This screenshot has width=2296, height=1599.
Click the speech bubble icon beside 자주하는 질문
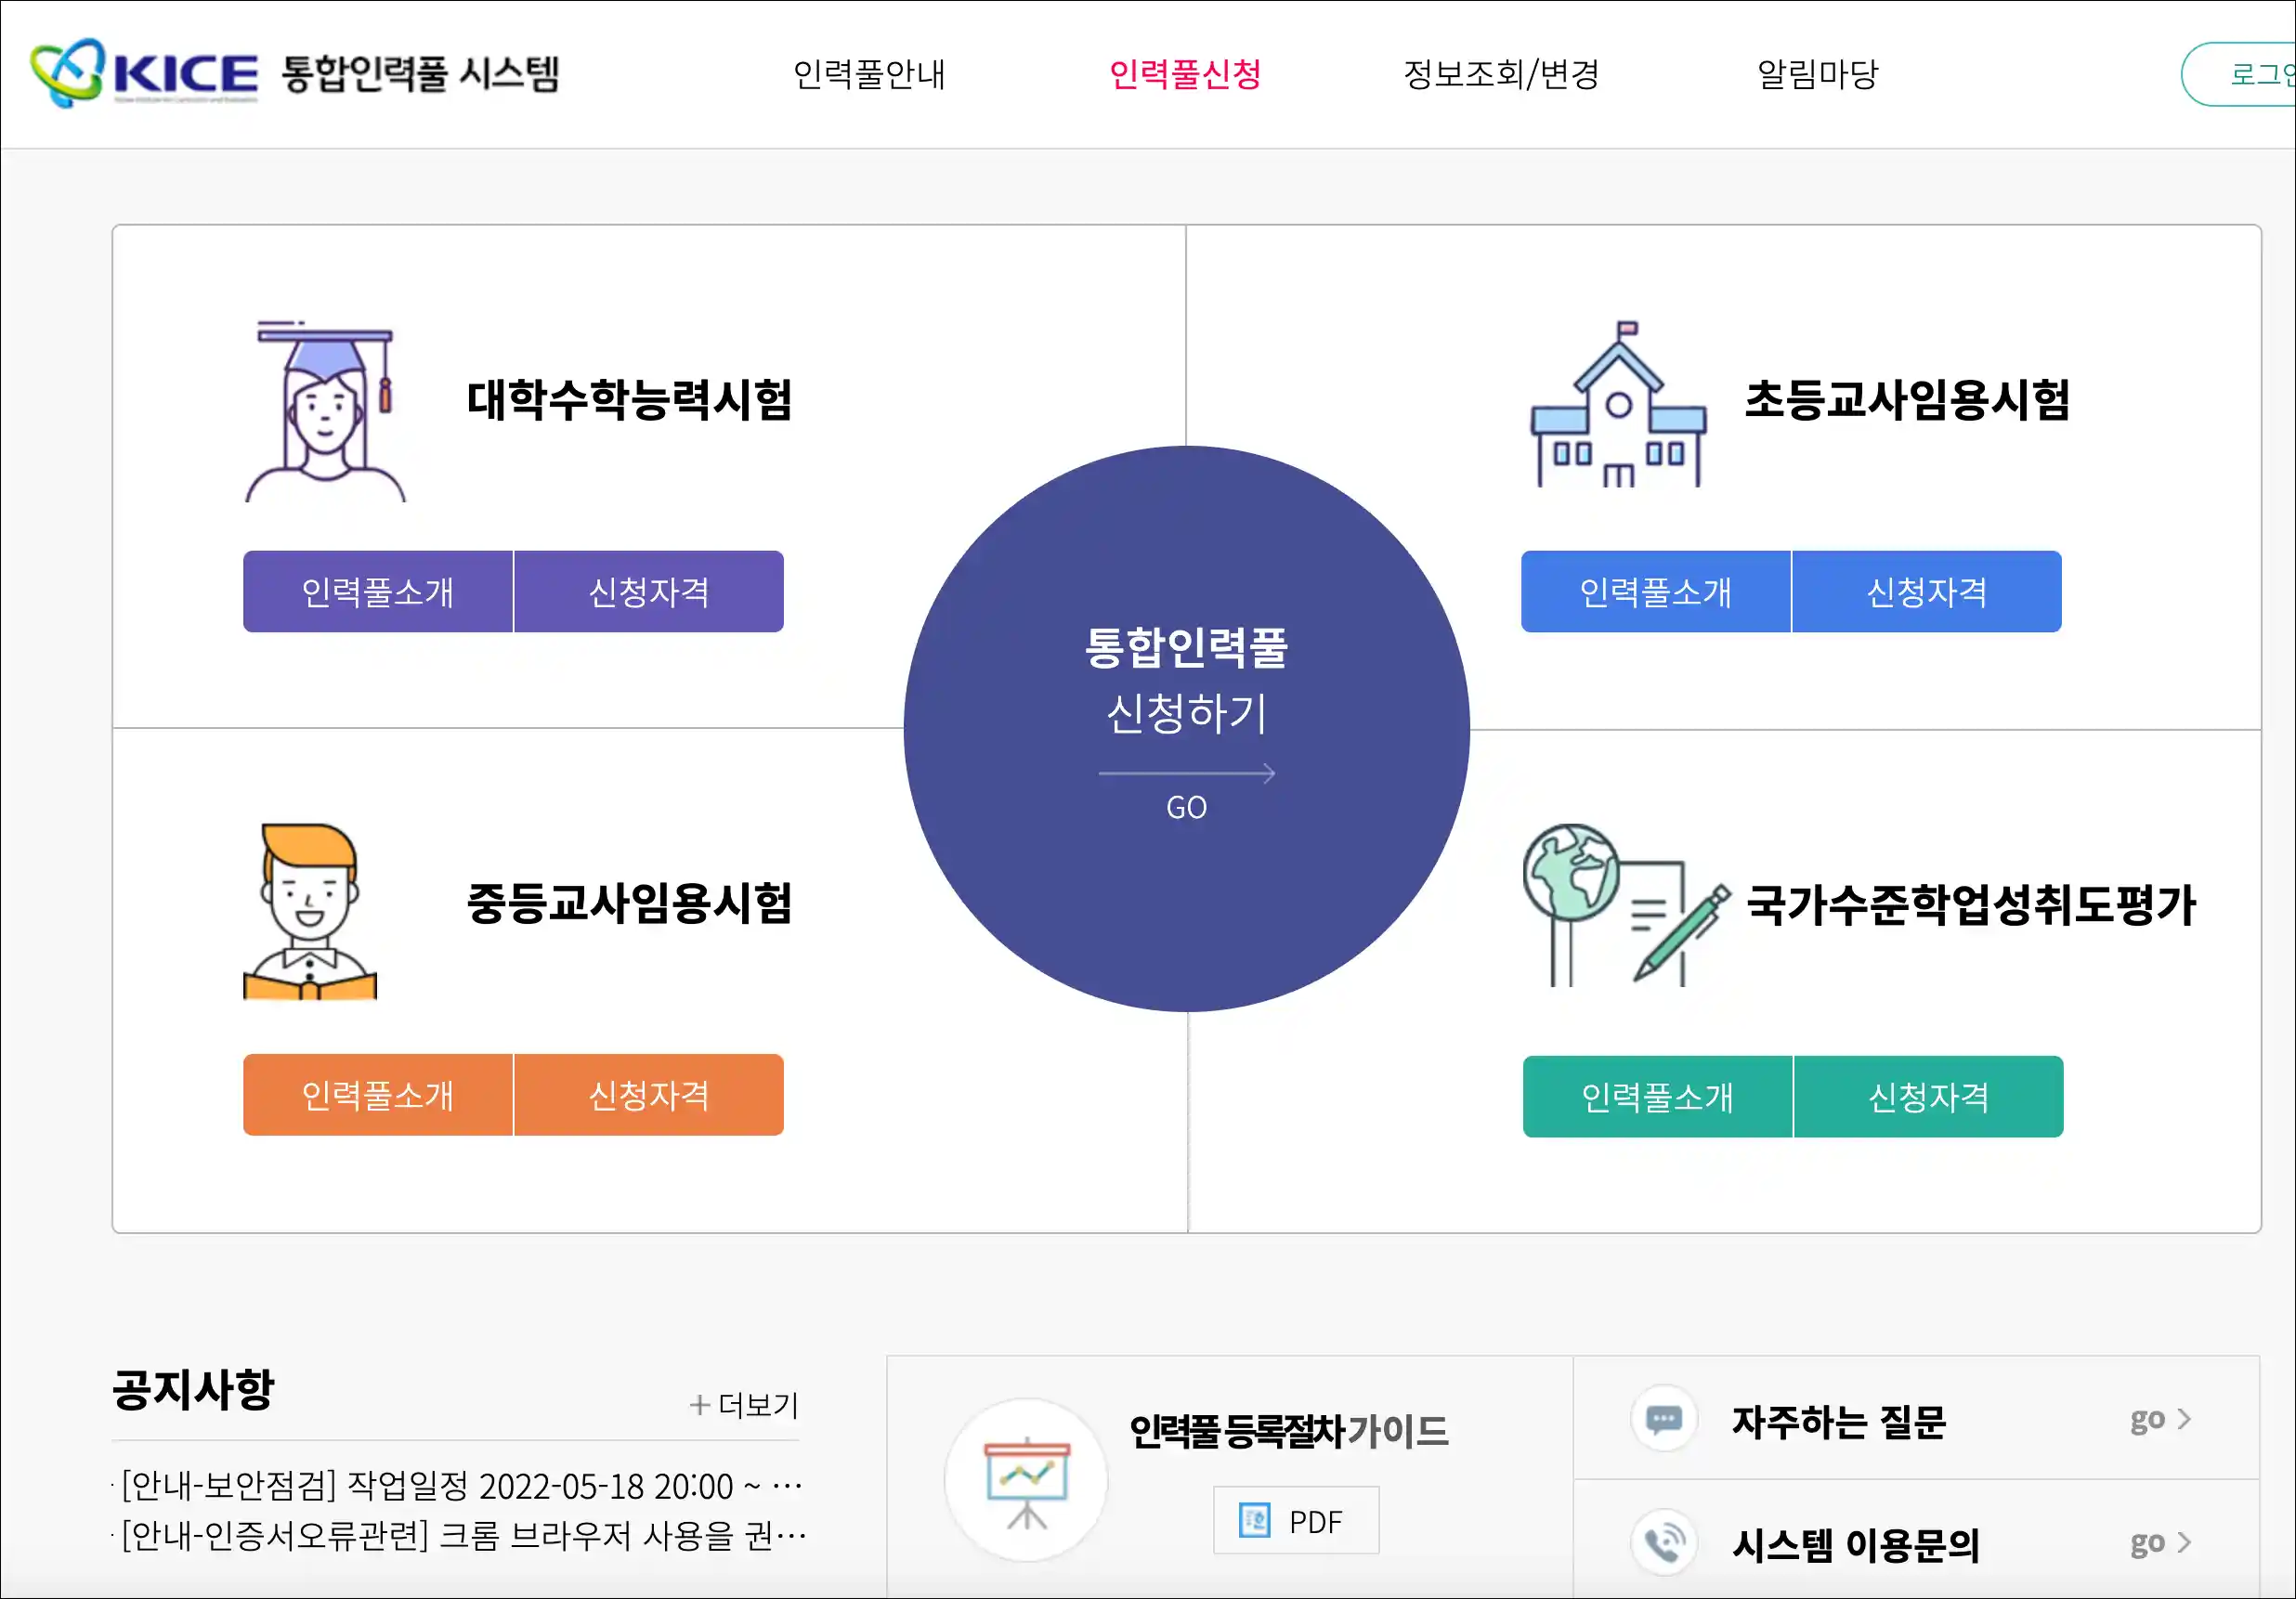click(x=1664, y=1419)
